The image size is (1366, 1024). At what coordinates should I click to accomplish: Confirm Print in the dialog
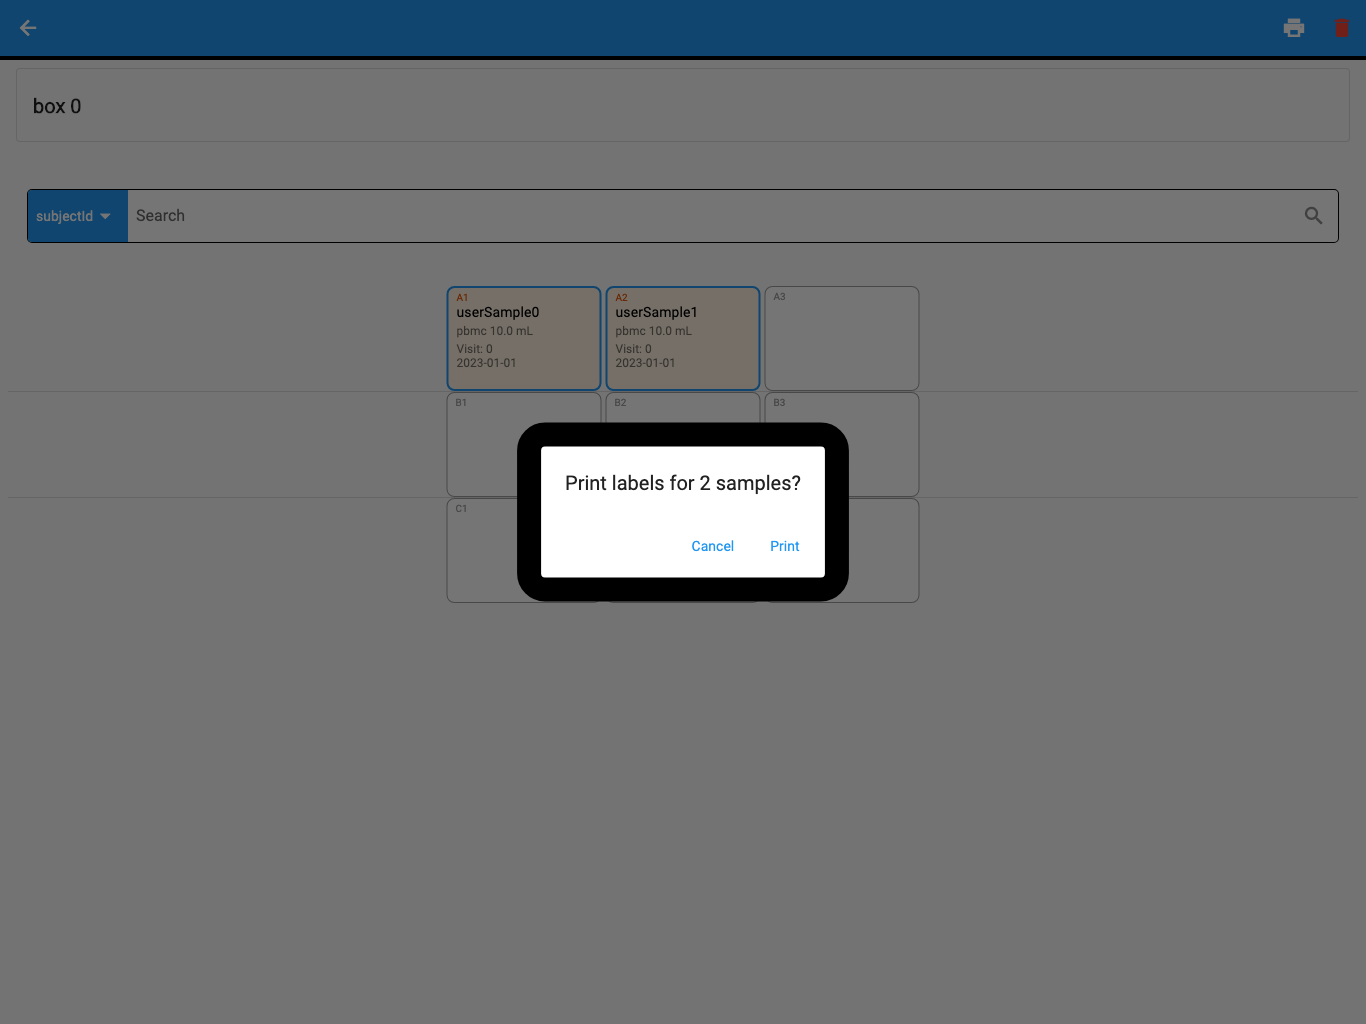785,546
